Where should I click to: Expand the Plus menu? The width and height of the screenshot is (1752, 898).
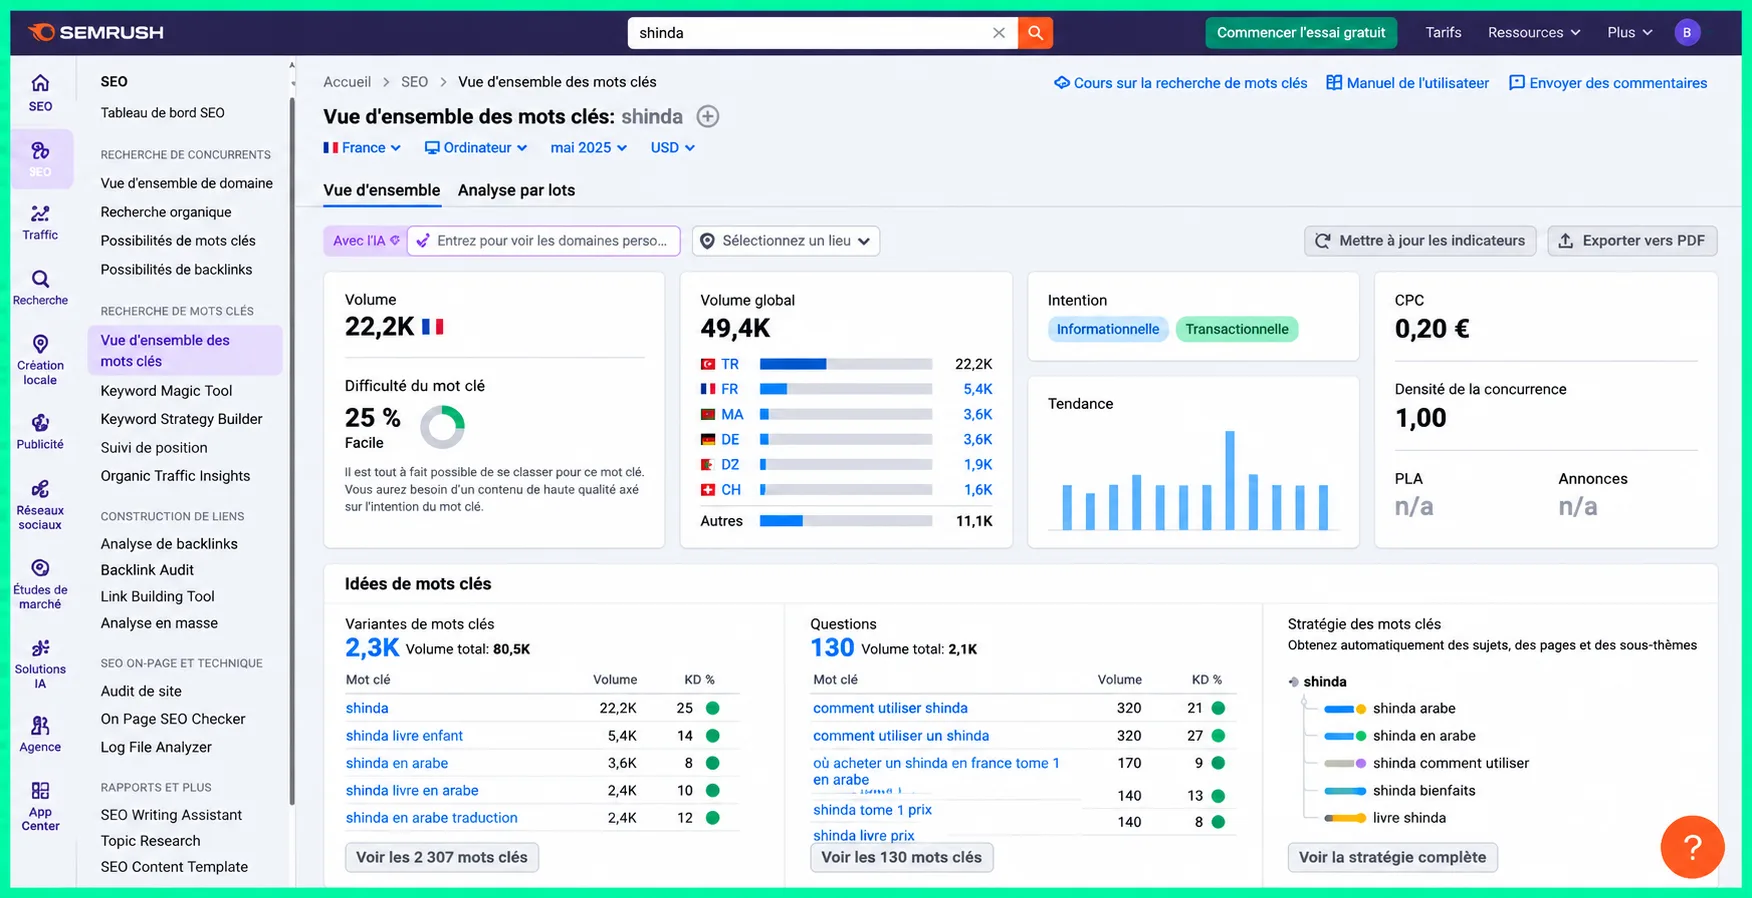(x=1630, y=33)
